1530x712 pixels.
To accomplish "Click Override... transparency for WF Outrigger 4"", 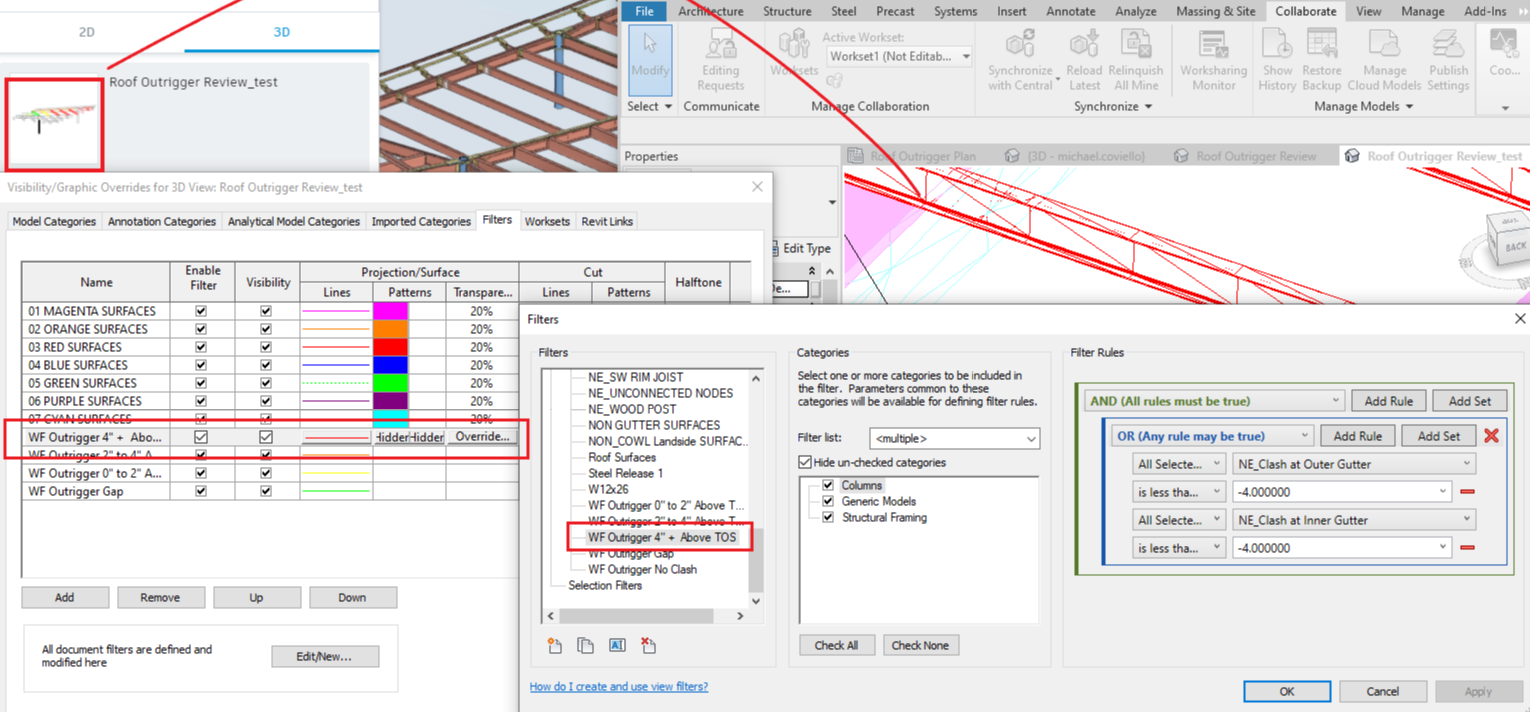I will (x=483, y=437).
